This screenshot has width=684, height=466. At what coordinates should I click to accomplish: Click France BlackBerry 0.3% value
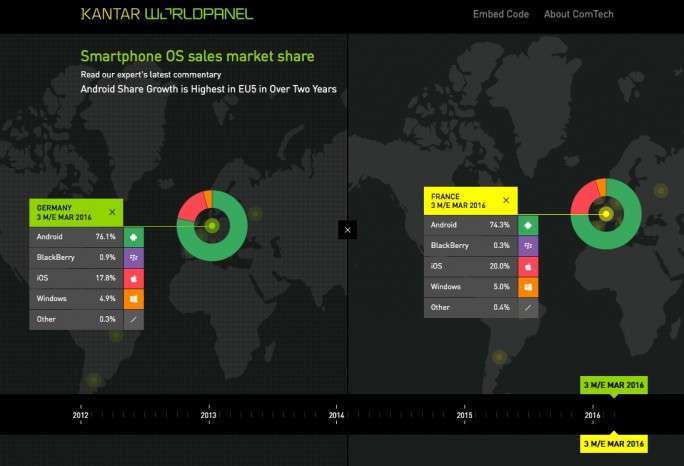click(x=502, y=246)
